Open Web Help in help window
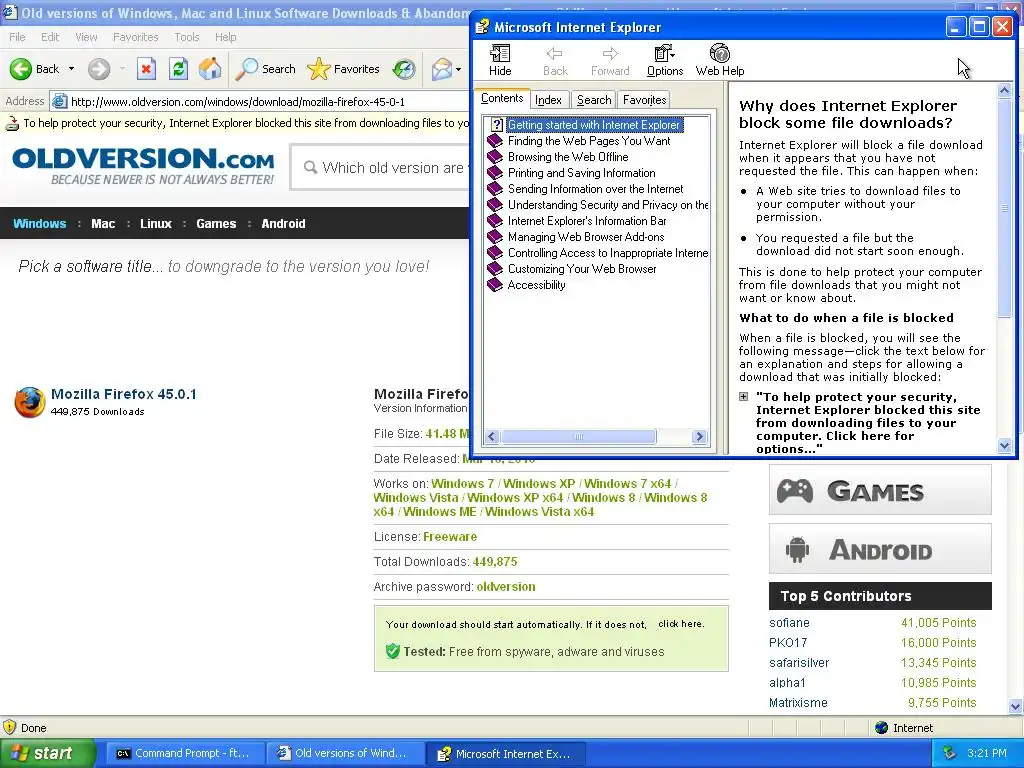1024x768 pixels. (720, 60)
